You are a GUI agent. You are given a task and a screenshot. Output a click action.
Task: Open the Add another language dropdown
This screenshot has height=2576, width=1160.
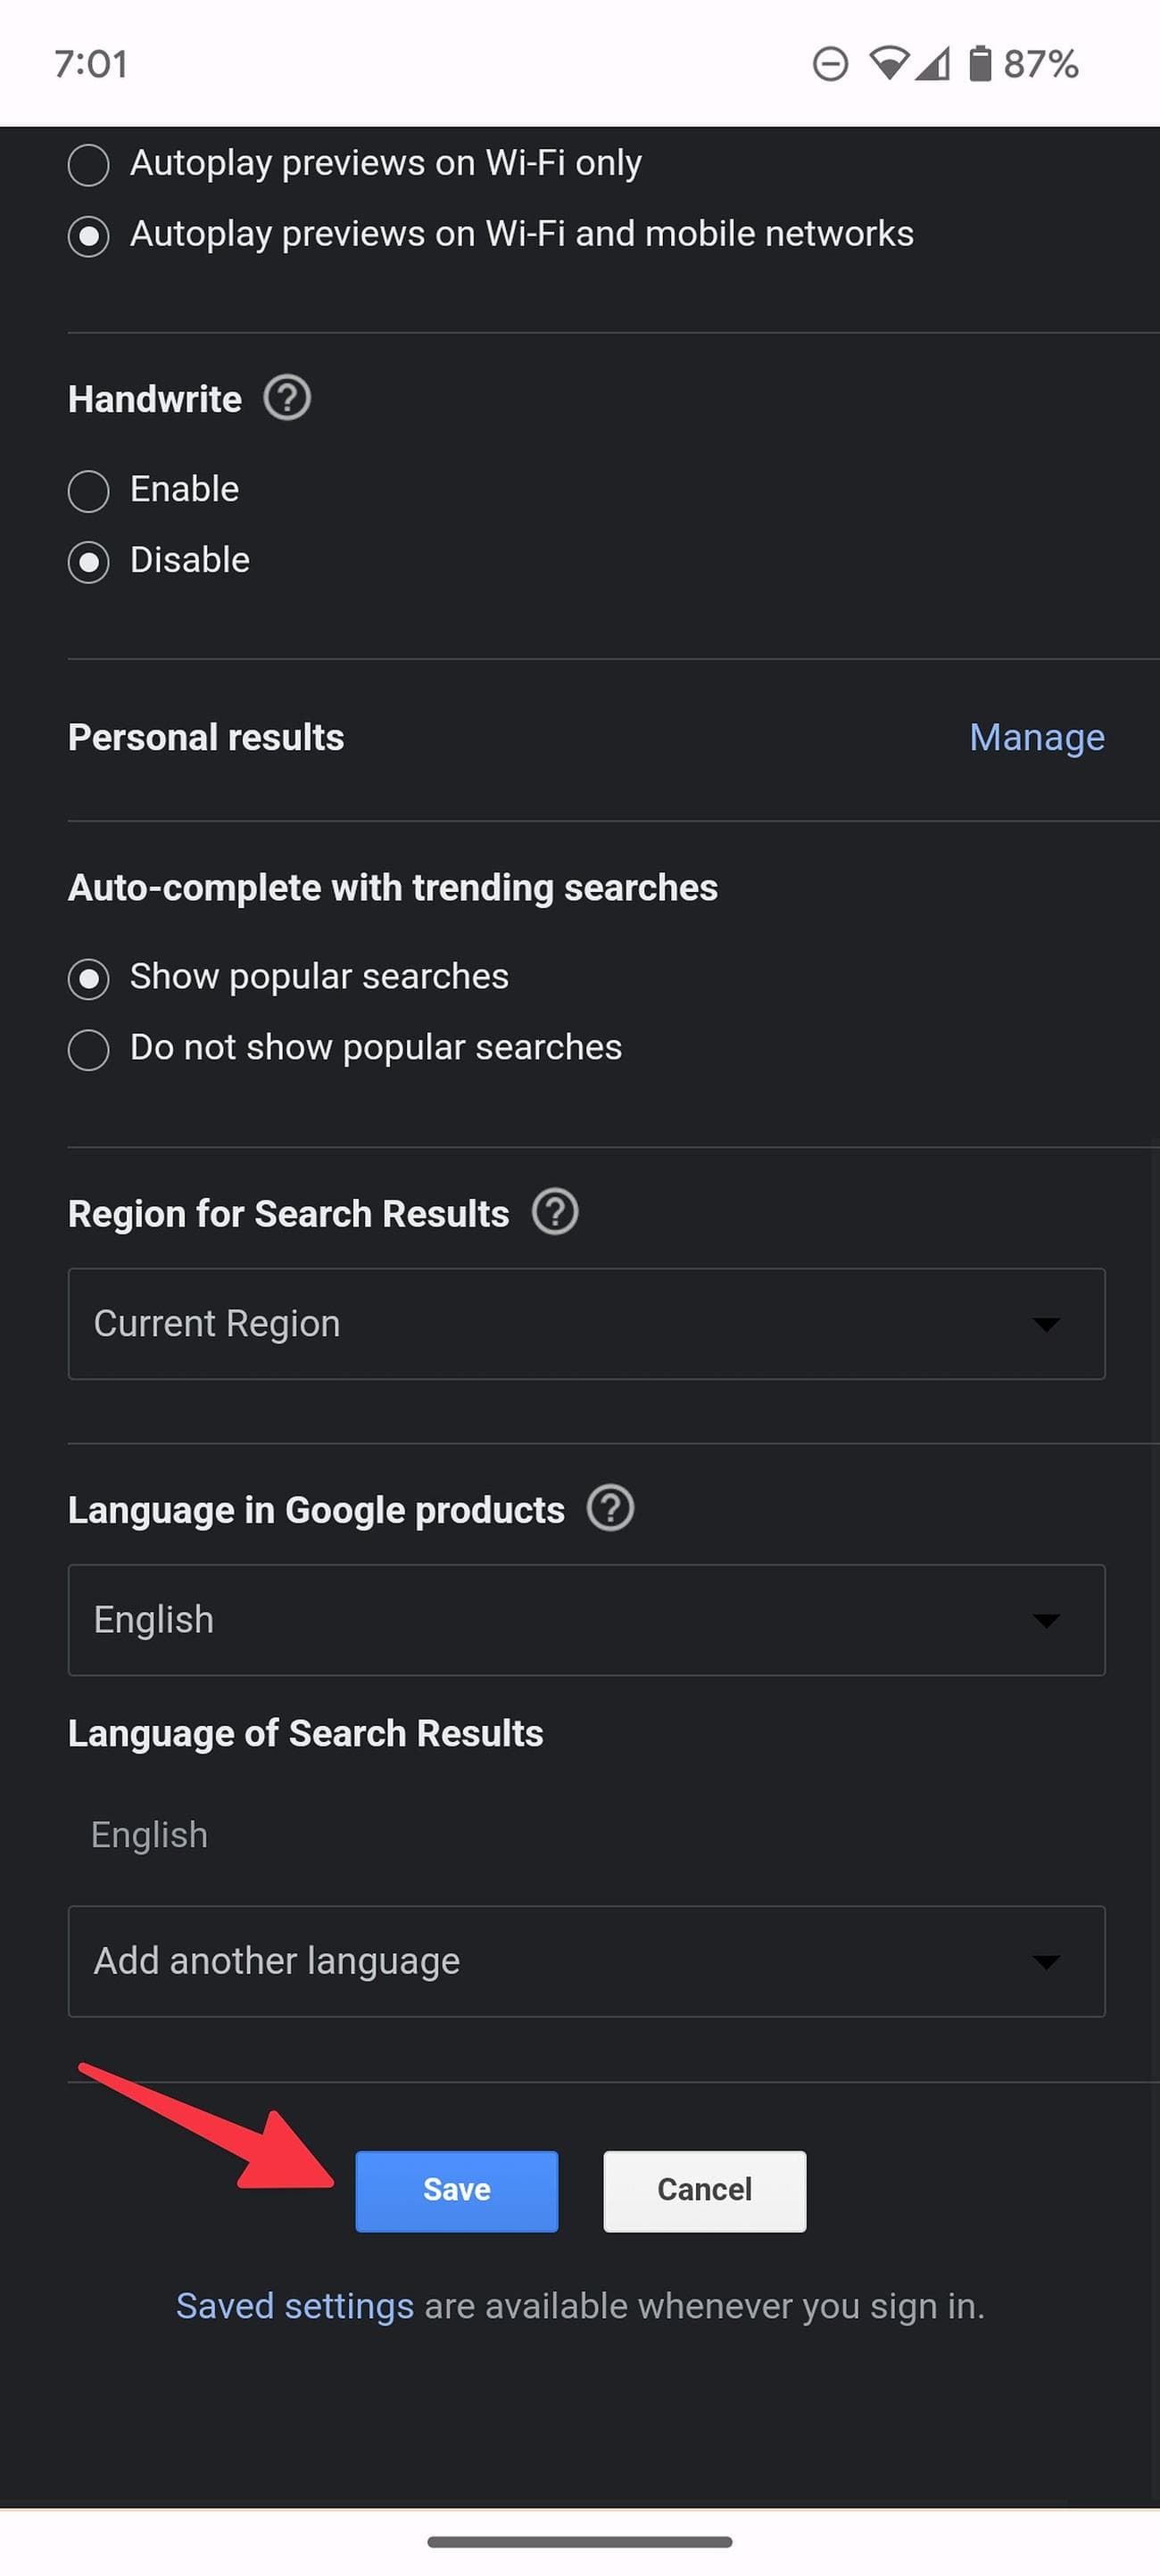pos(585,1961)
